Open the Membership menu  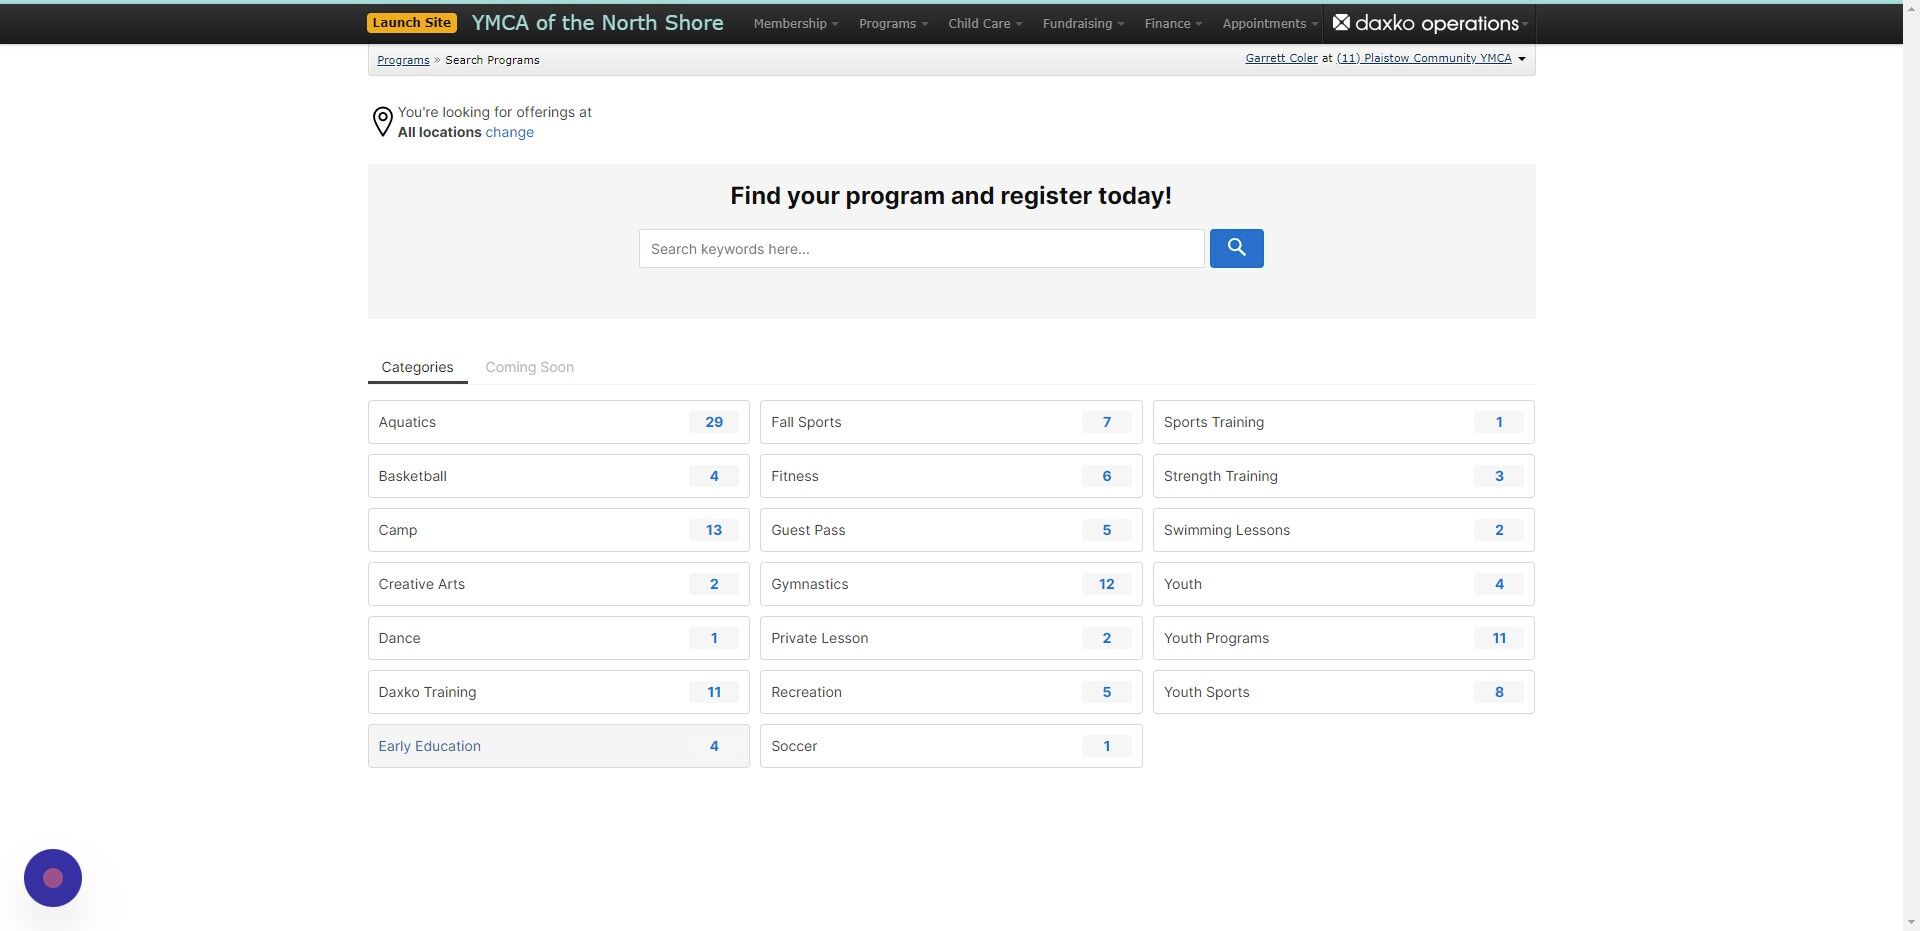click(x=795, y=23)
